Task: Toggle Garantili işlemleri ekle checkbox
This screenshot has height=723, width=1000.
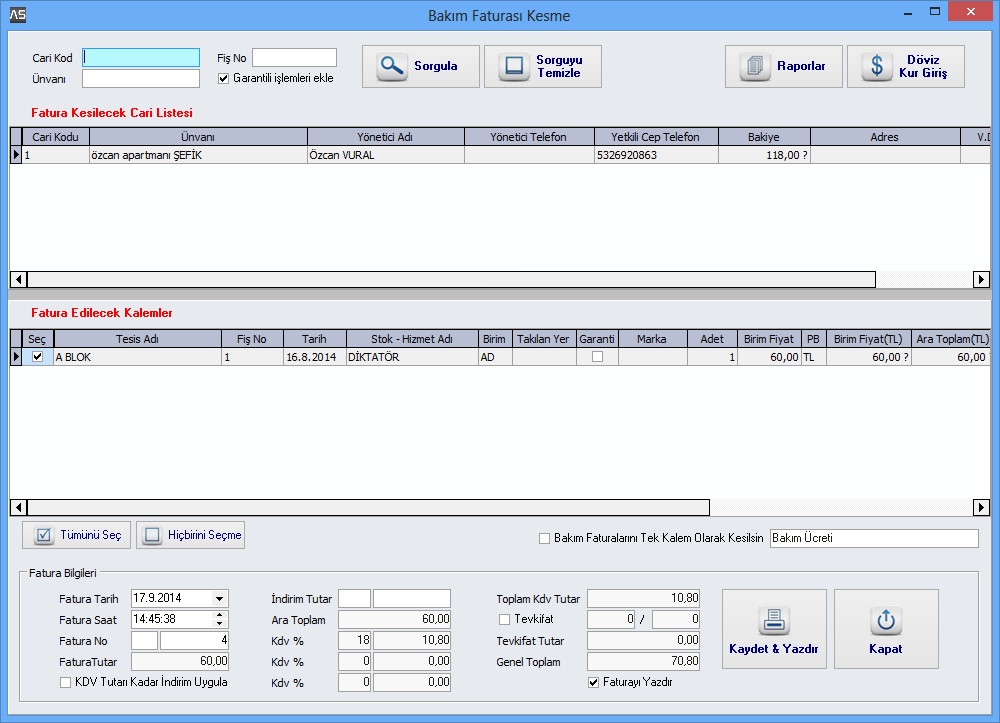Action: [x=223, y=78]
